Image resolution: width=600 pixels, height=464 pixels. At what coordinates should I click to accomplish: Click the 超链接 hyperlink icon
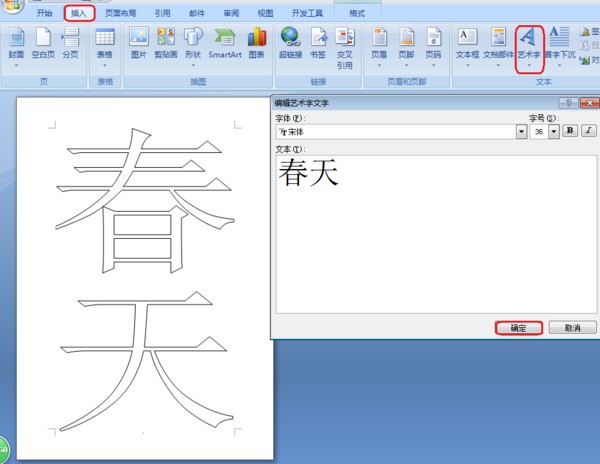(291, 44)
